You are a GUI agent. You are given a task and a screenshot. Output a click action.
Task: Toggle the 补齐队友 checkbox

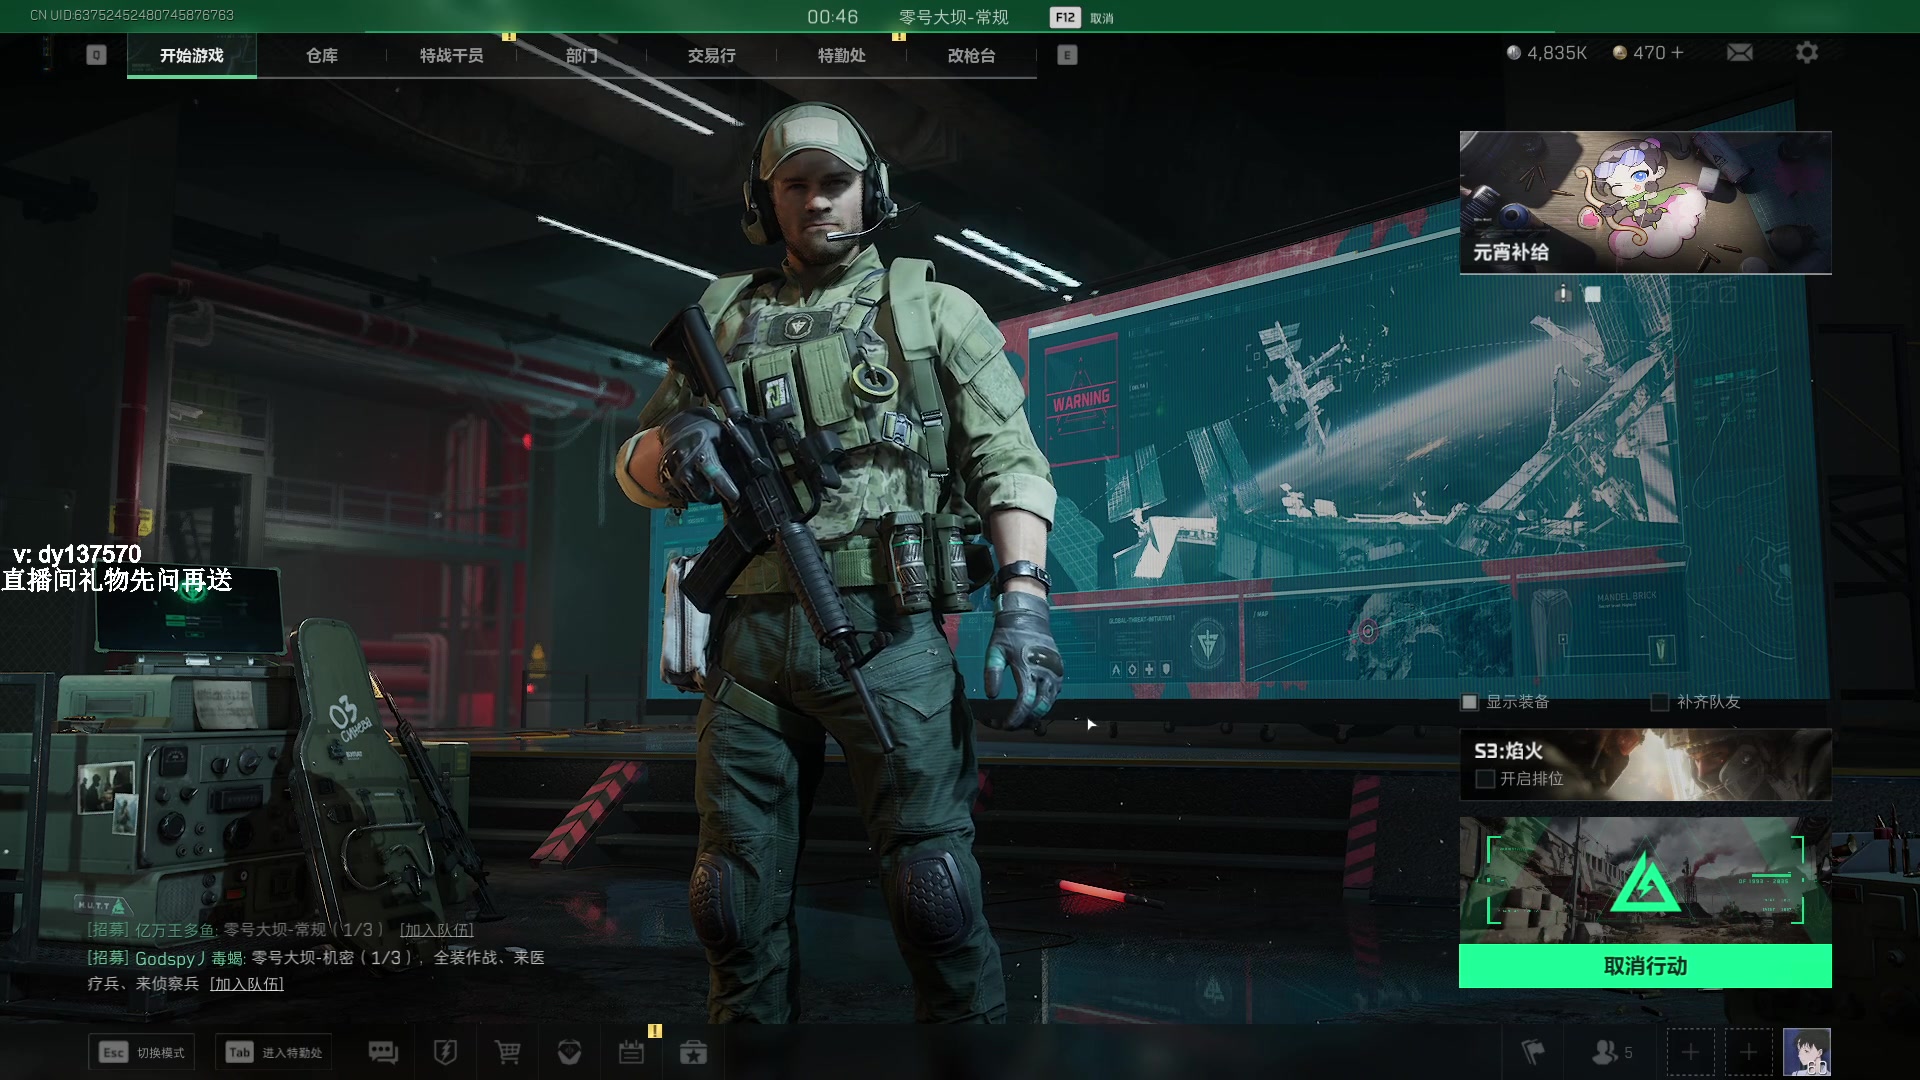[x=1660, y=702]
